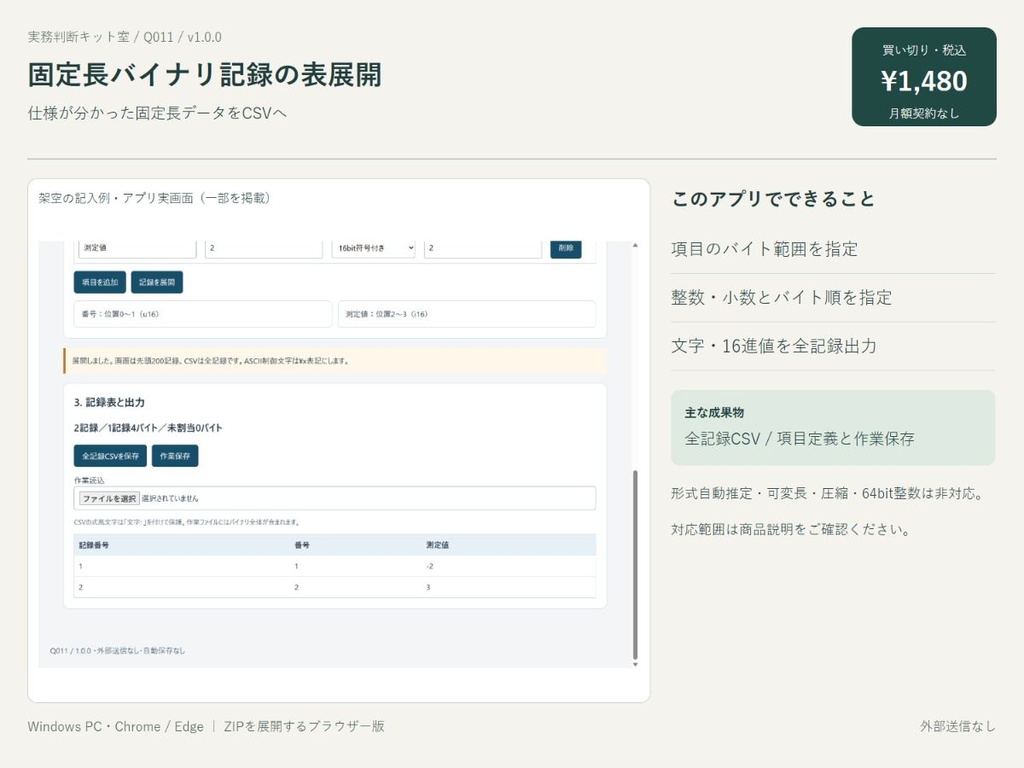Click the -2 value cell in table
The height and width of the screenshot is (768, 1024).
point(430,566)
